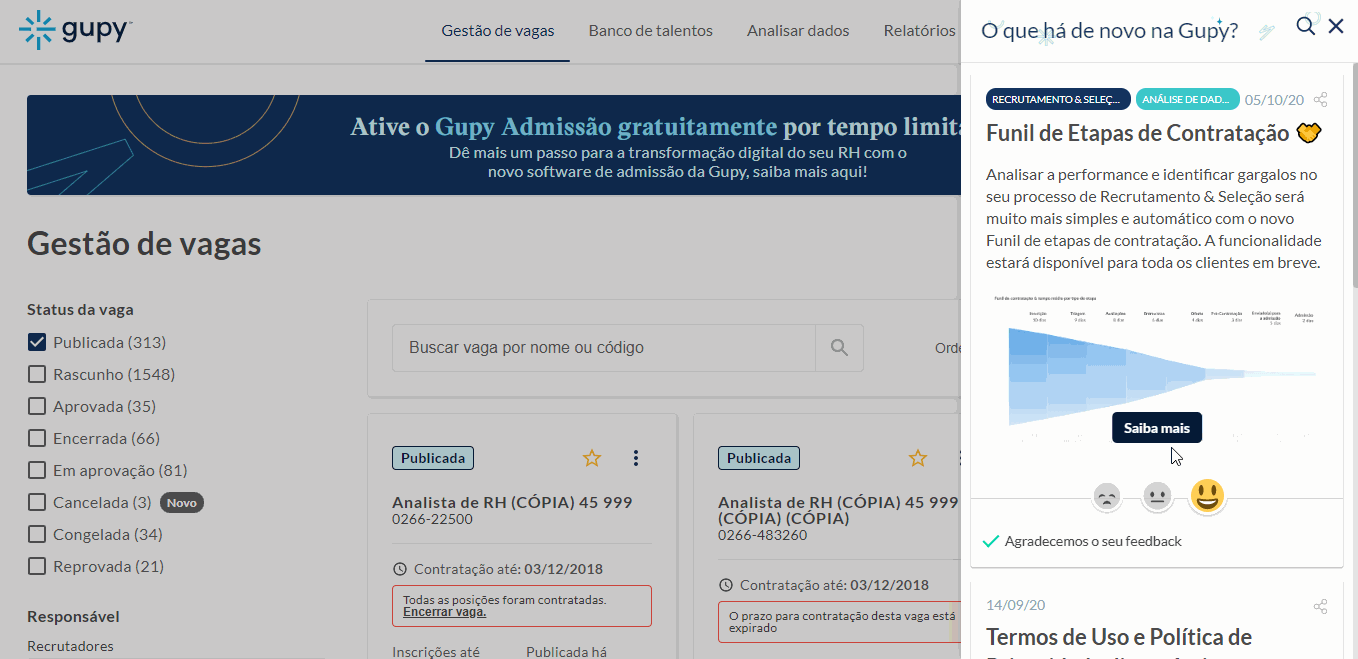1358x659 pixels.
Task: Open three-dot menu on first job card
Action: point(636,458)
